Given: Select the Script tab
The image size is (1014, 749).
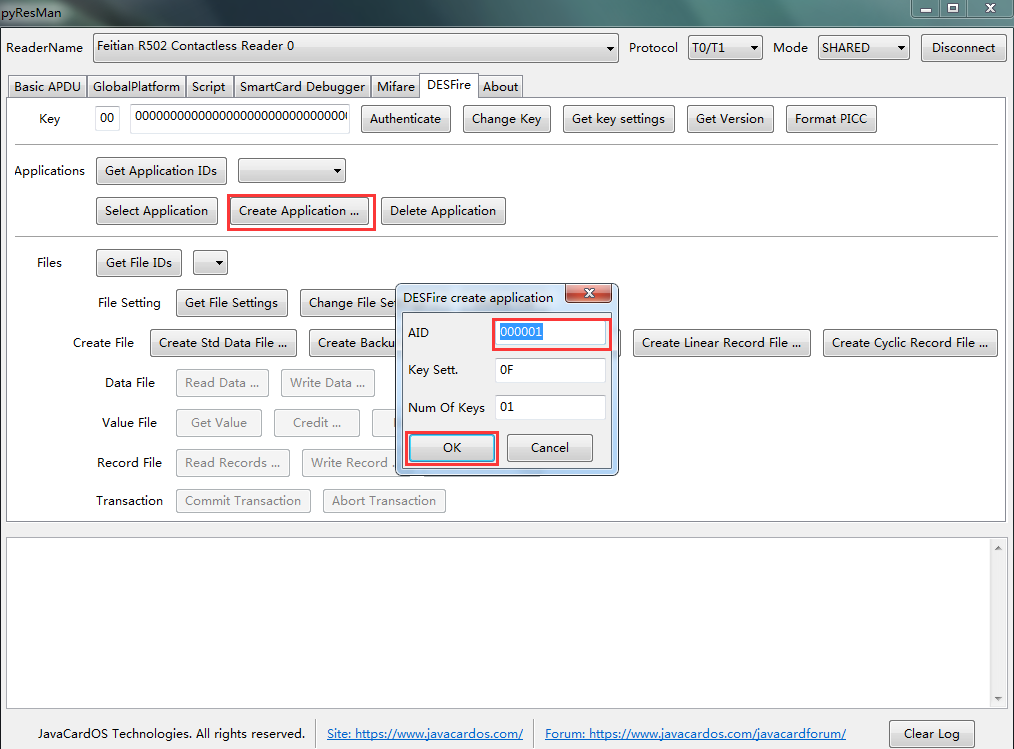Looking at the screenshot, I should click(x=208, y=87).
